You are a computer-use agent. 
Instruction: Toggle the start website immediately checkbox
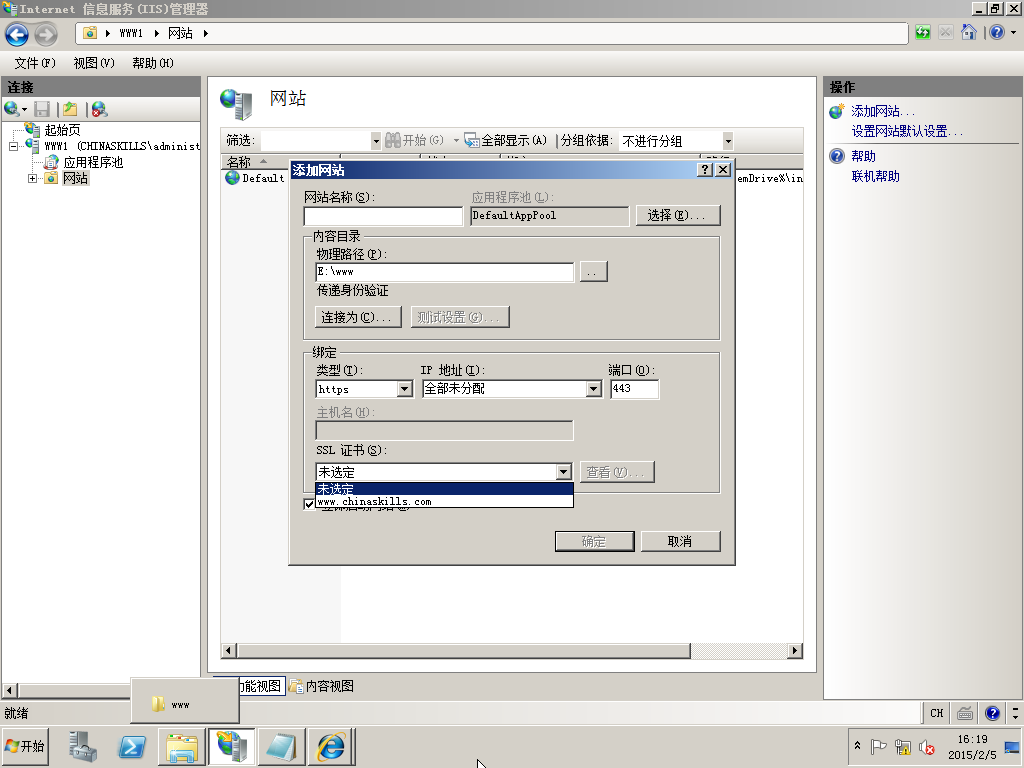click(310, 504)
